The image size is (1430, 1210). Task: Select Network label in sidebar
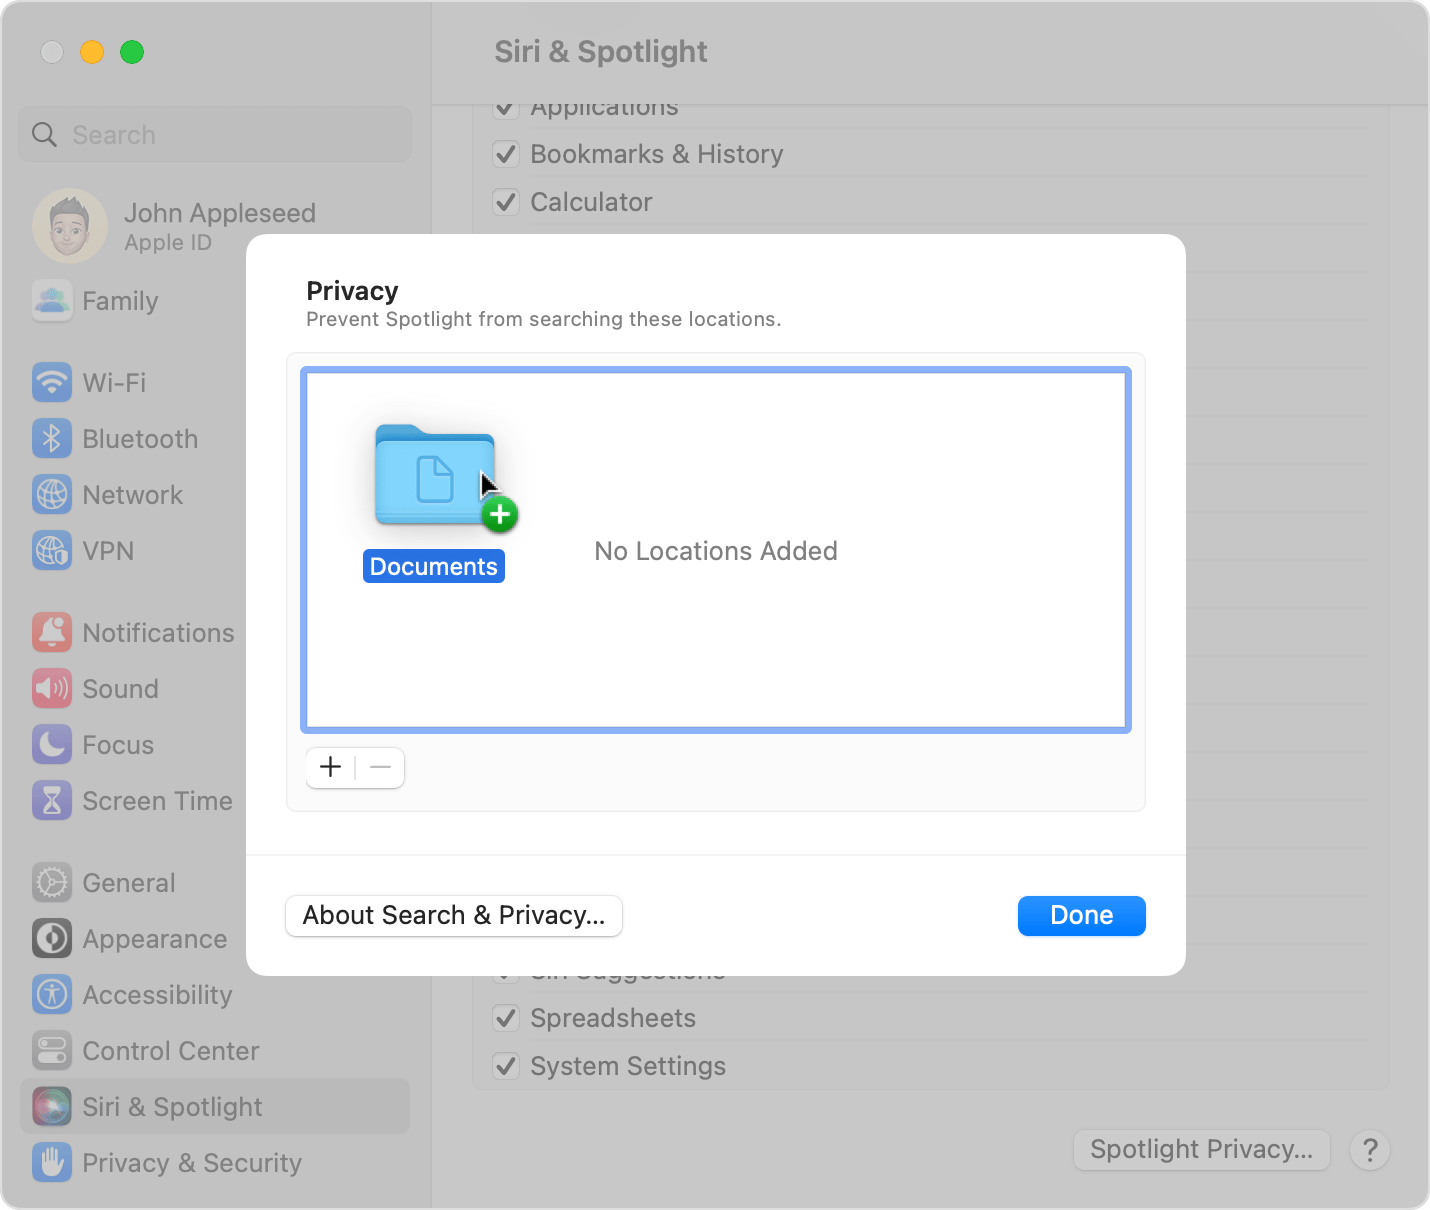click(133, 495)
